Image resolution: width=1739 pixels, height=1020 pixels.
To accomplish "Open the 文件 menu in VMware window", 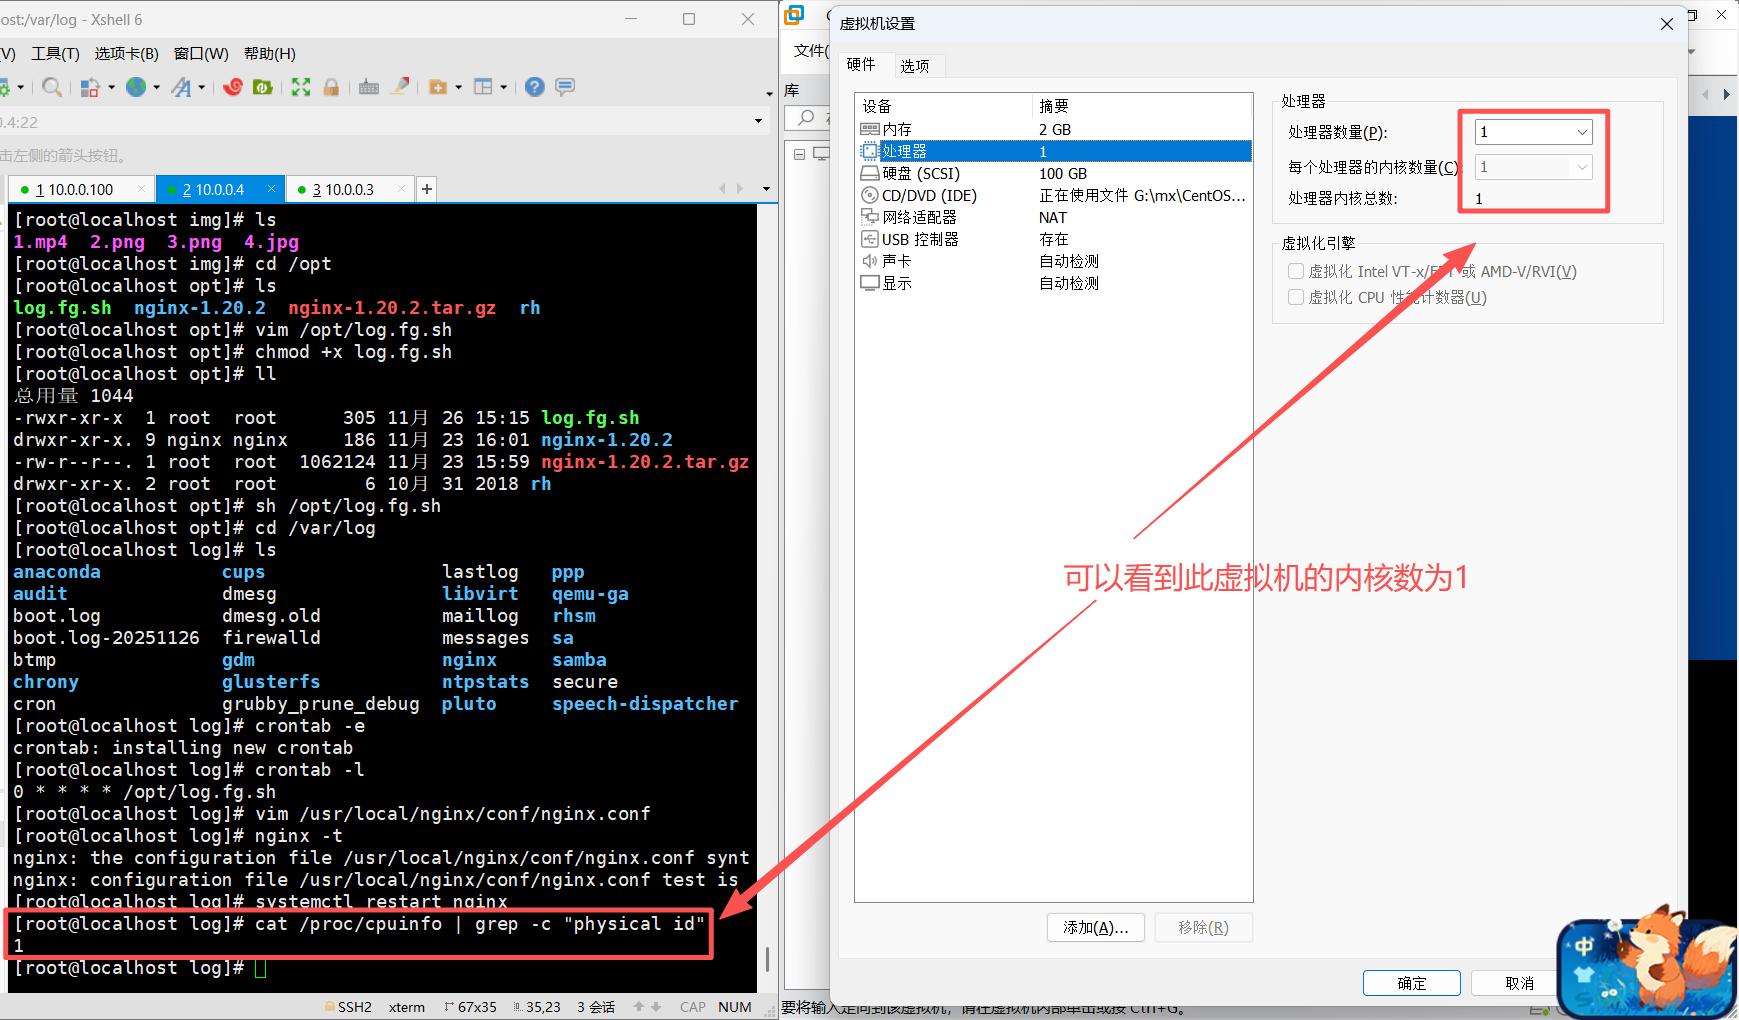I will tap(810, 51).
